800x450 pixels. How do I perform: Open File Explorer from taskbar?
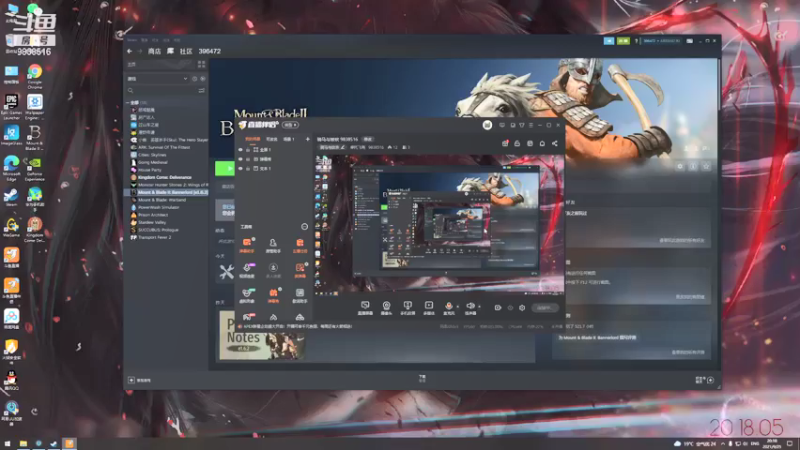23,444
